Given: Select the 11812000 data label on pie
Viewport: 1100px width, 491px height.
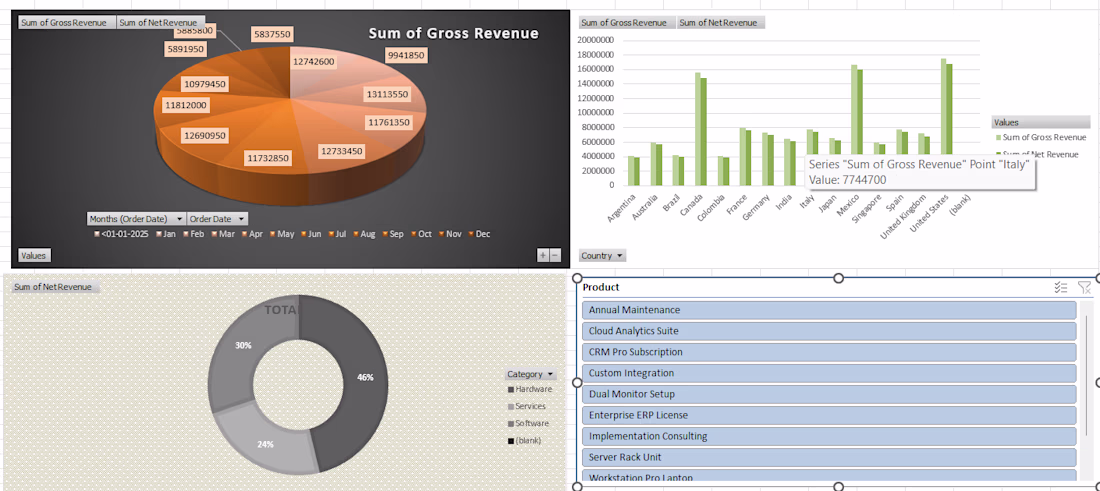Looking at the screenshot, I should pos(186,105).
